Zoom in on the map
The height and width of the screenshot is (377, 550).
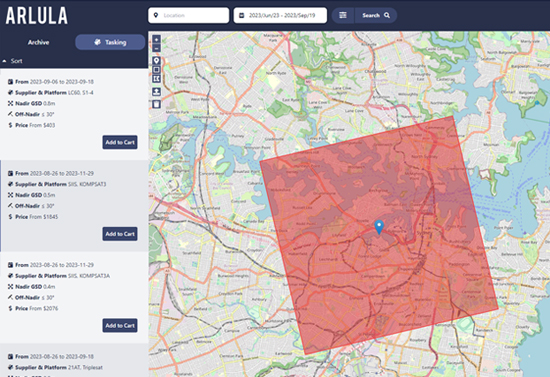coord(156,40)
